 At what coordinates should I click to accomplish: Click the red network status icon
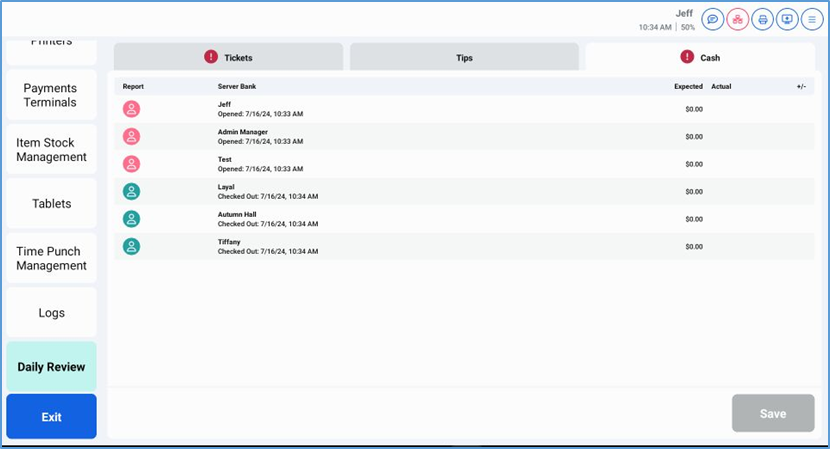[x=738, y=19]
